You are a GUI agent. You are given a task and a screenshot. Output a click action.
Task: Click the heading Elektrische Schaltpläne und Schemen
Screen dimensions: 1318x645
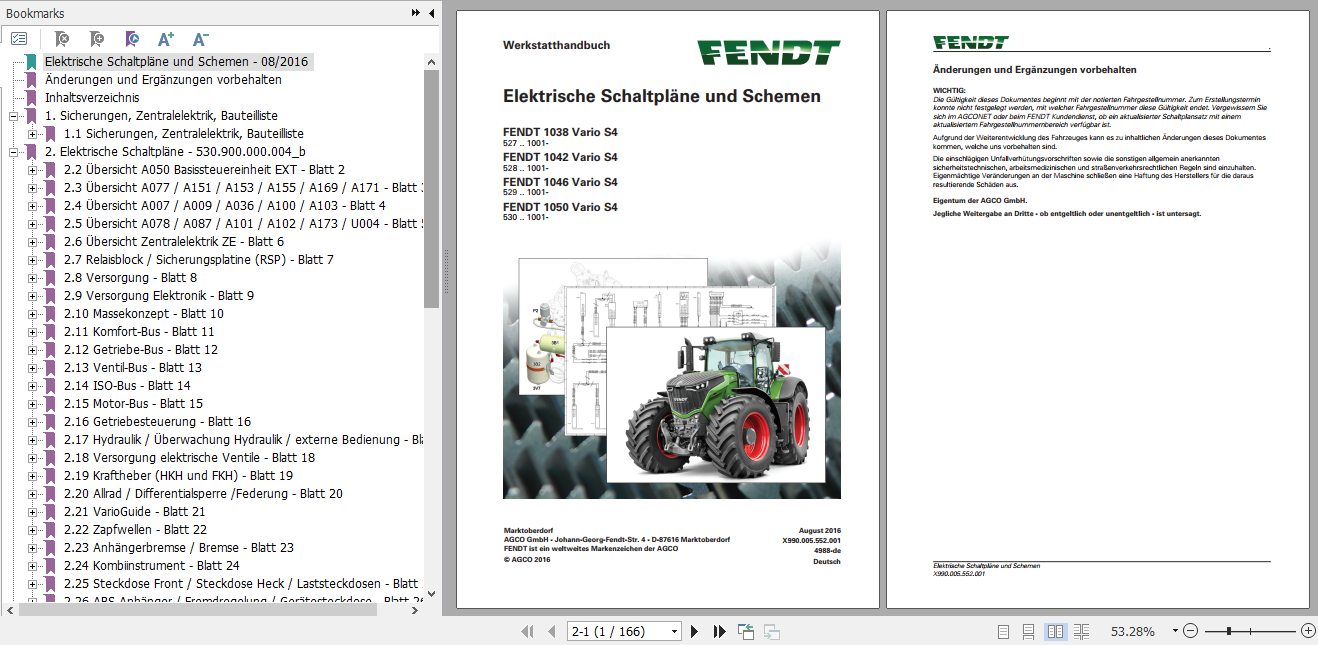[662, 97]
